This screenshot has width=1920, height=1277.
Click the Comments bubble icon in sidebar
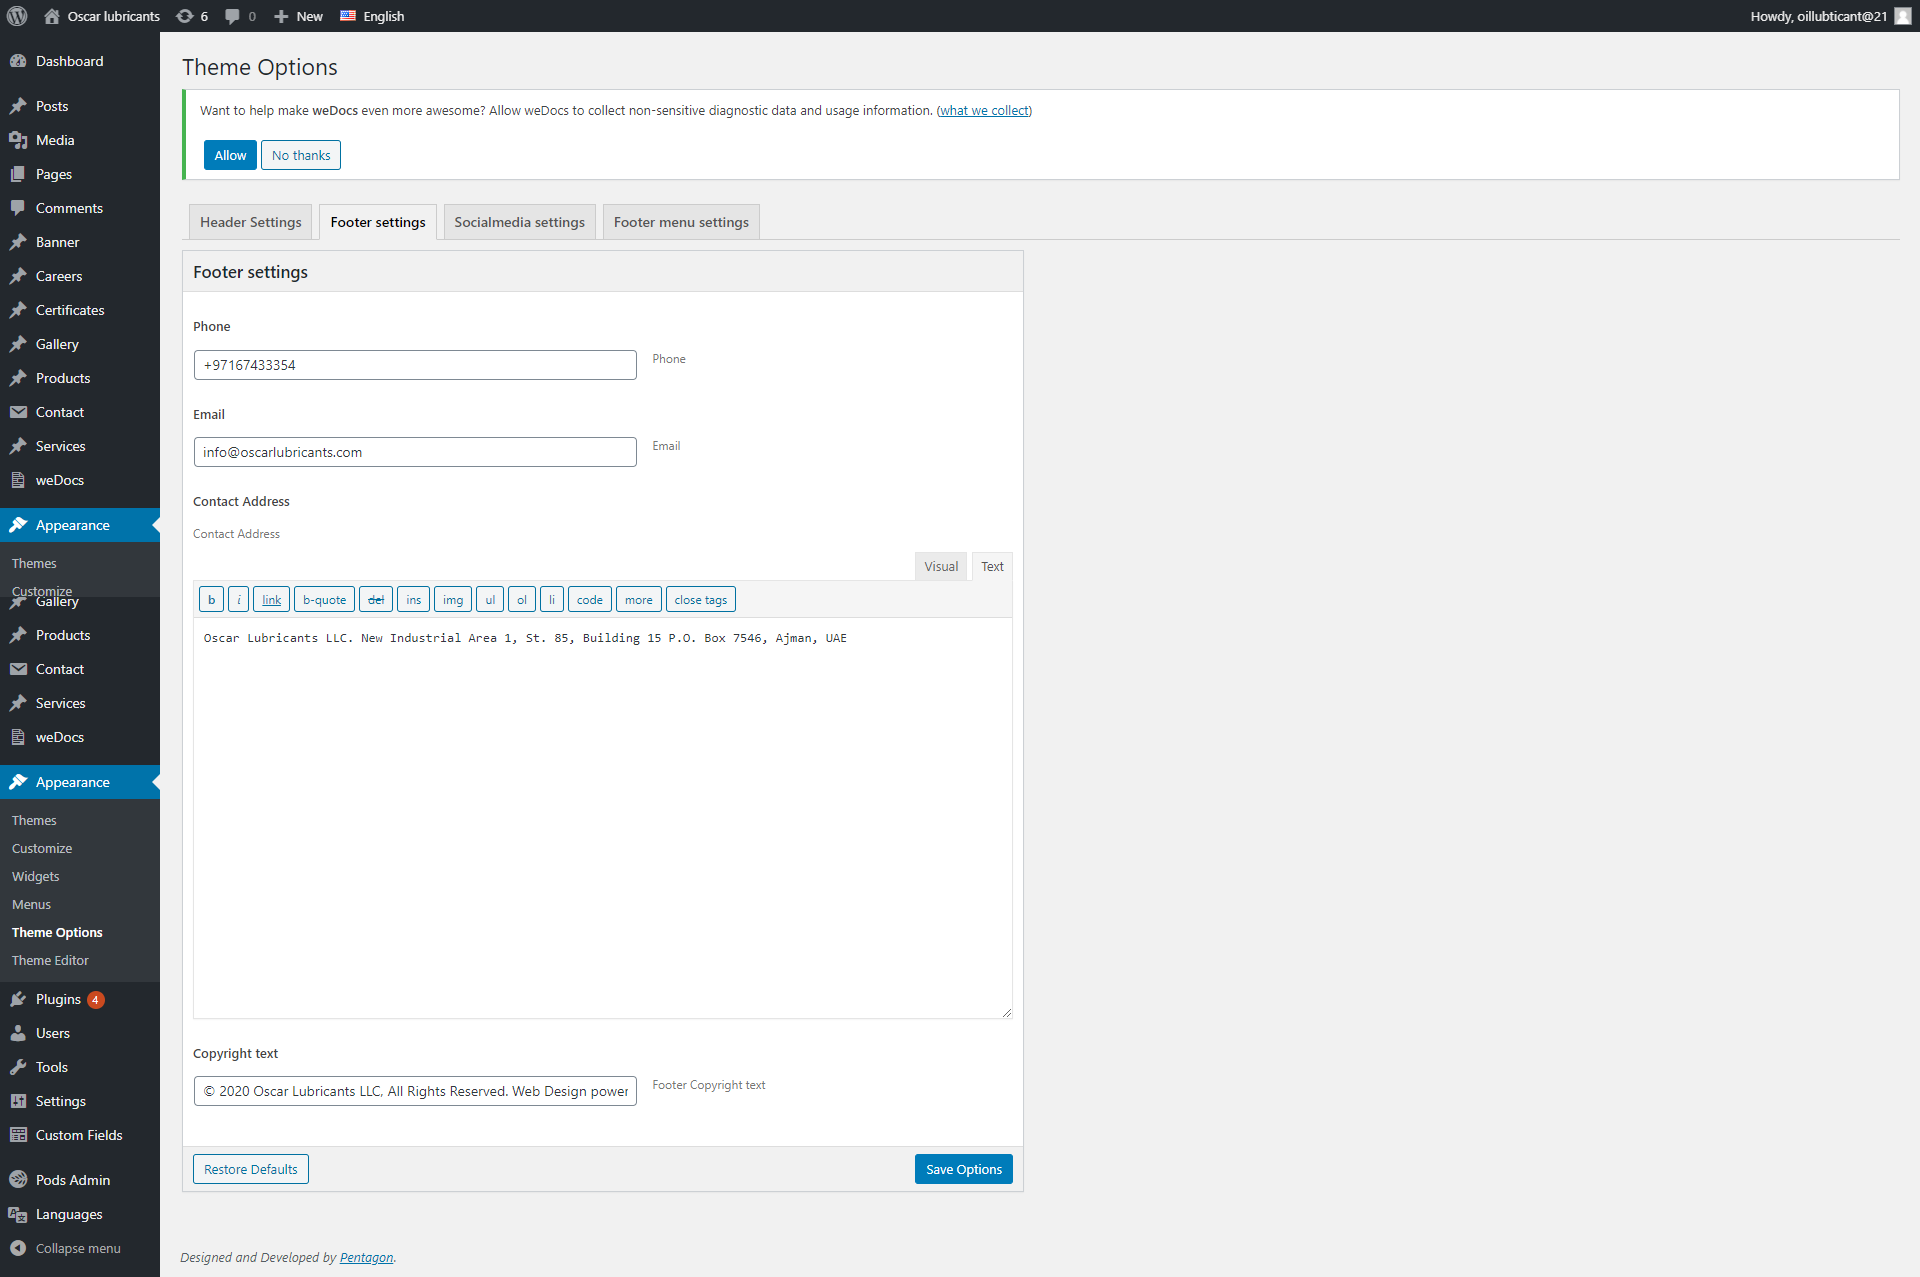(x=18, y=208)
